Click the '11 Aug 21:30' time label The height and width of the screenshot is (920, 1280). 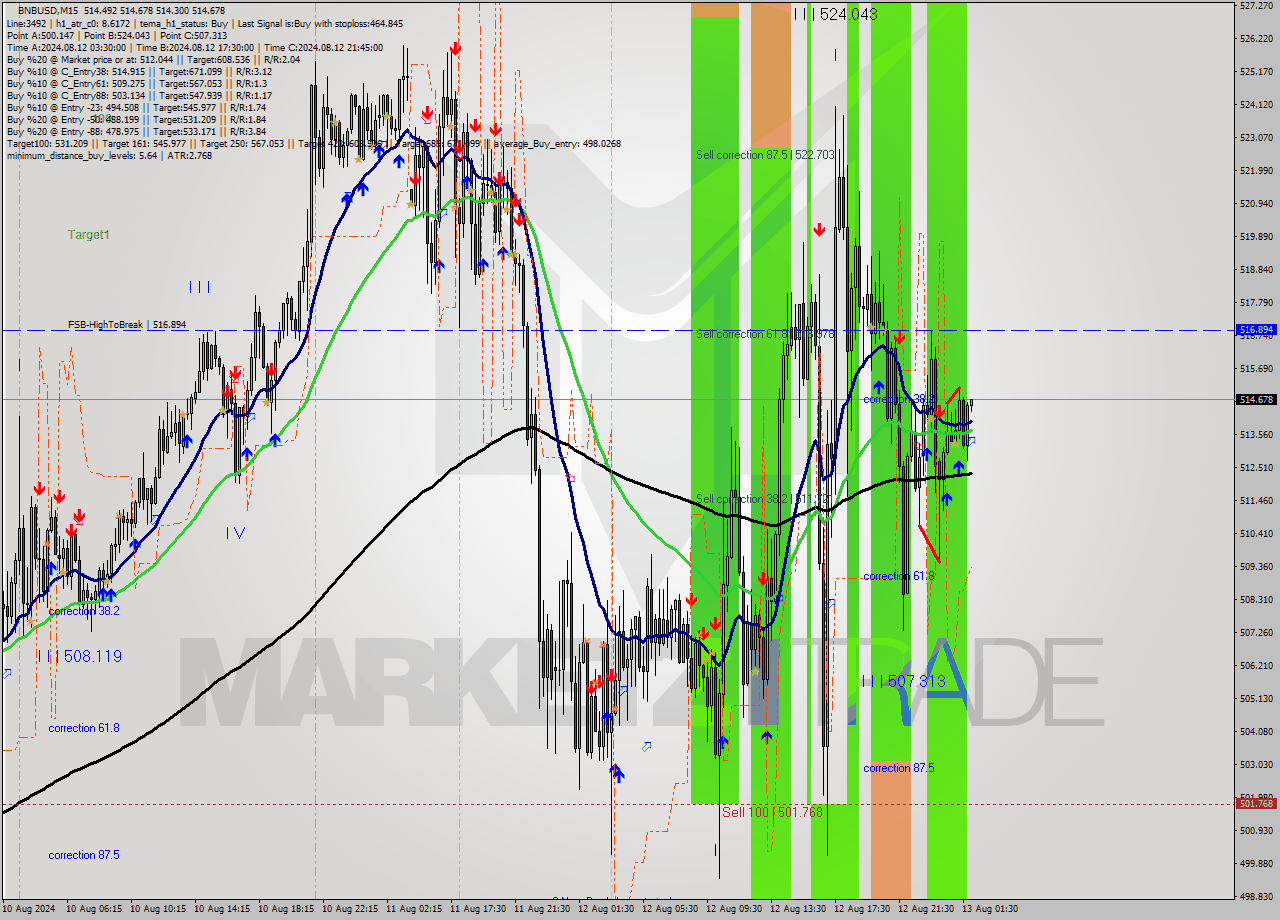tap(542, 909)
